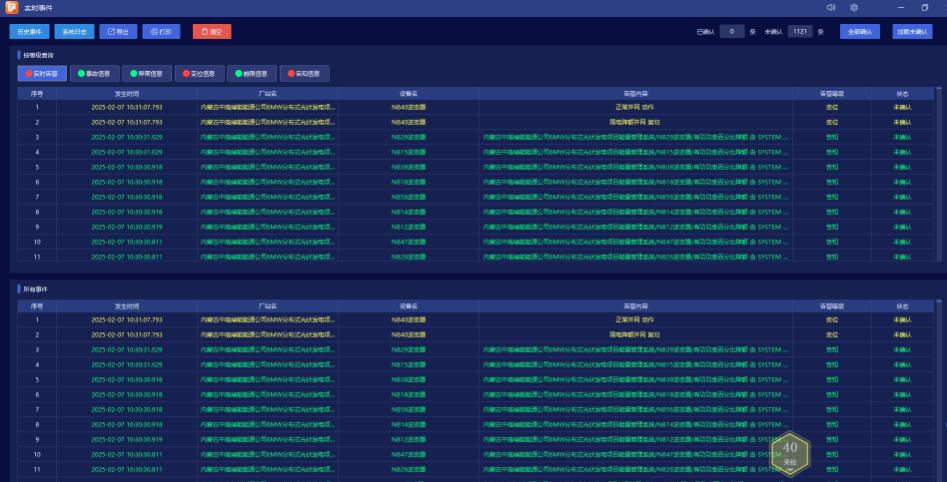Click lower table 发生时间 time header
This screenshot has width=947, height=482.
click(x=127, y=306)
